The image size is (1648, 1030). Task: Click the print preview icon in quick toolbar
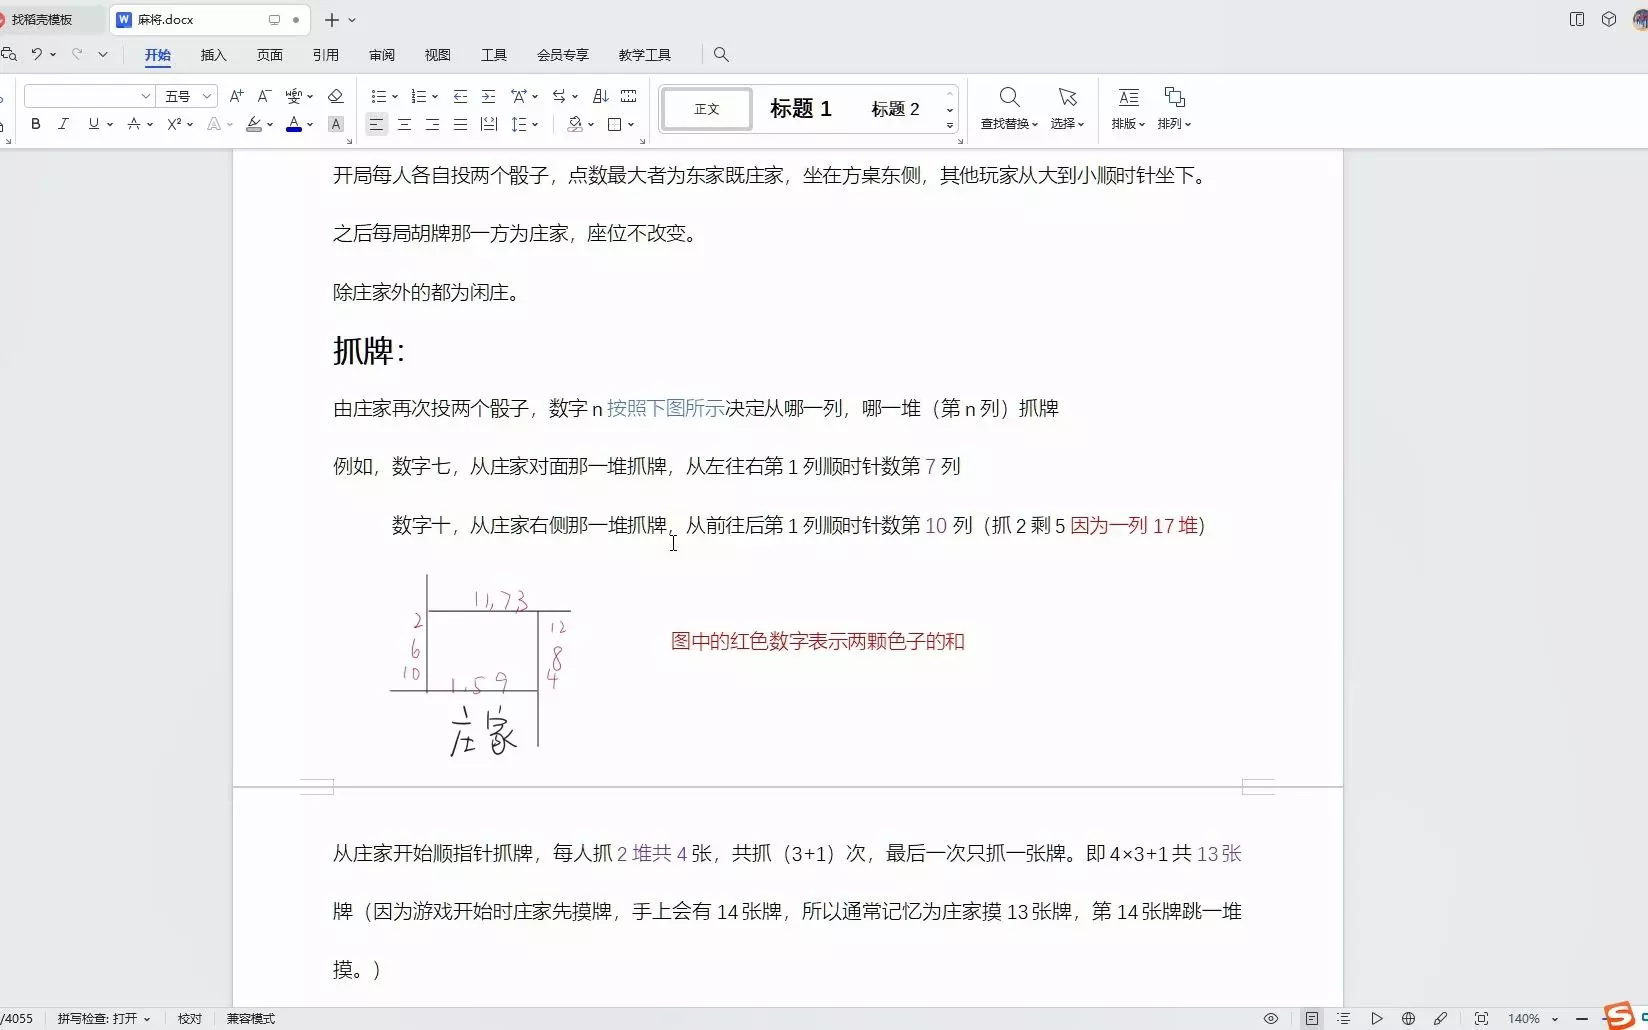tap(9, 54)
